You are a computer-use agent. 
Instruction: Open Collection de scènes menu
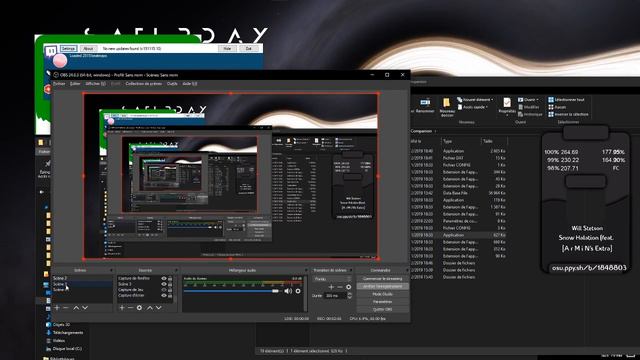point(143,84)
